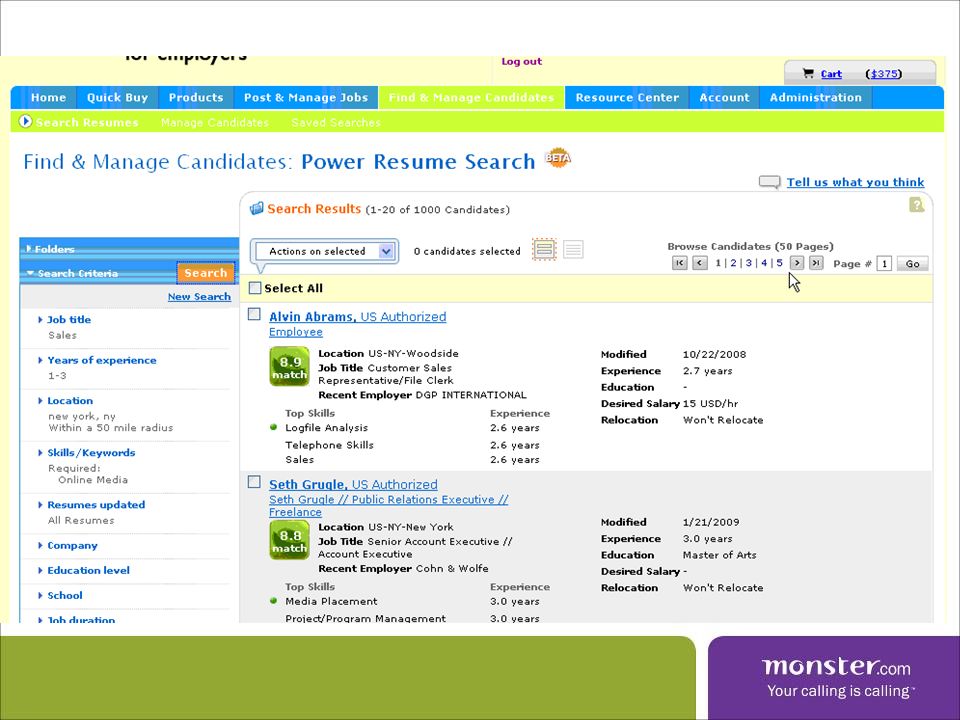Go to results page 4
Image resolution: width=960 pixels, height=720 pixels.
[x=764, y=263]
